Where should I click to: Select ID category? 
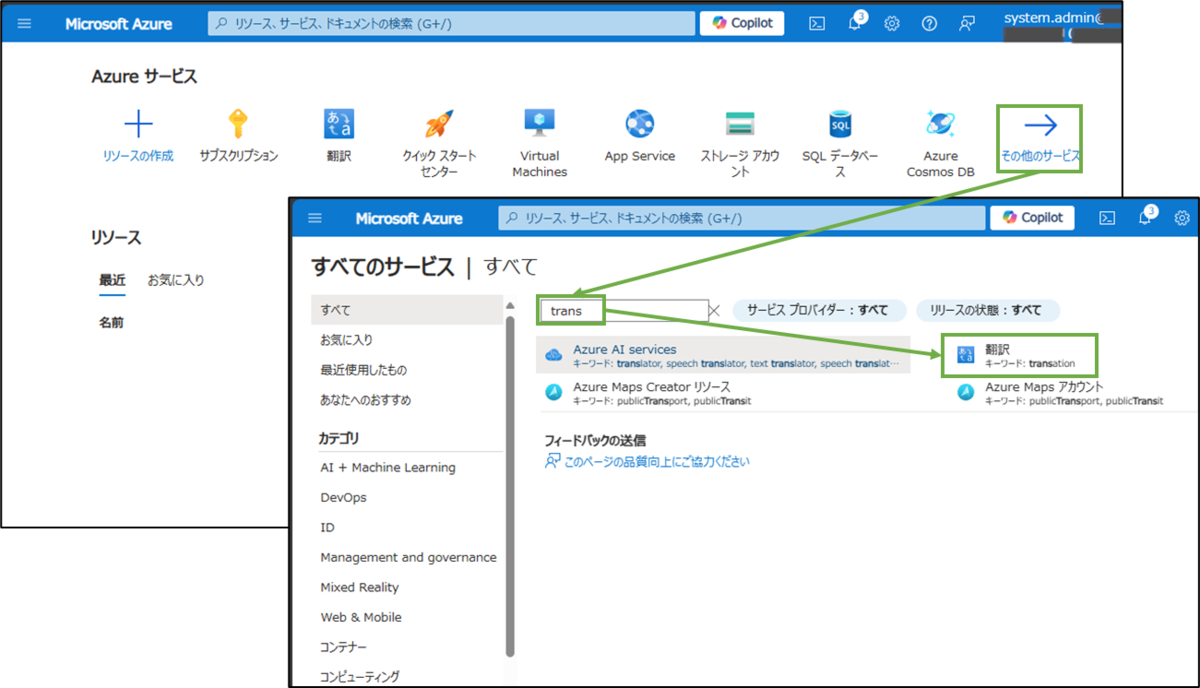[327, 528]
